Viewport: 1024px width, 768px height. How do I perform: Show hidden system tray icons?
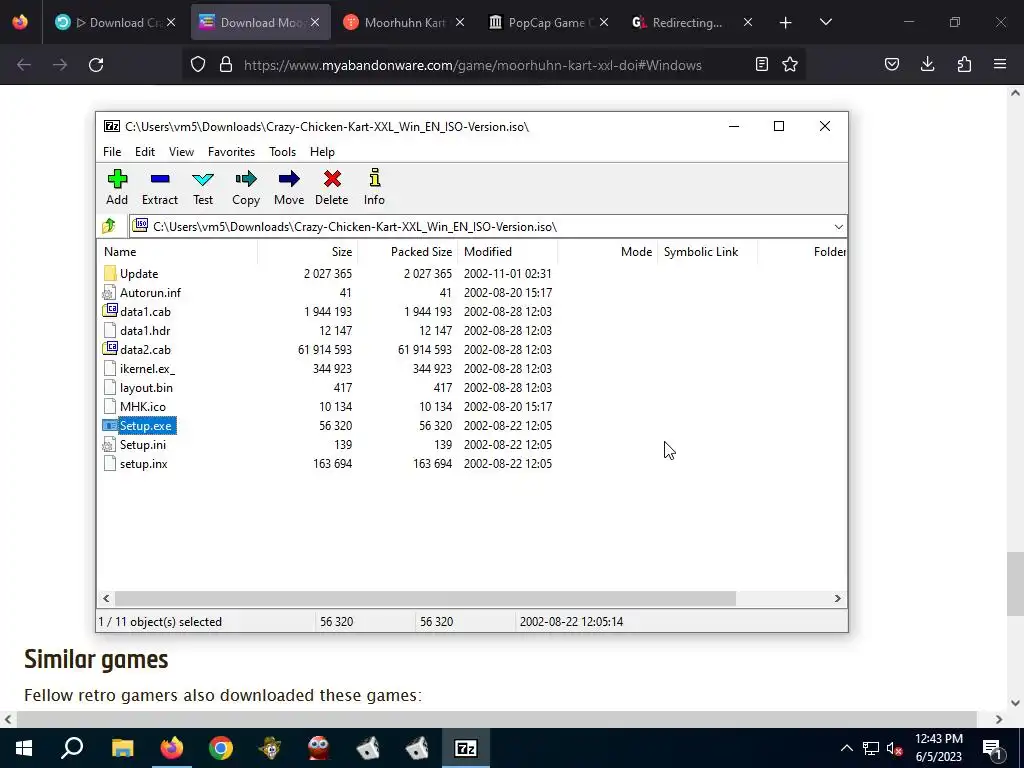pos(846,748)
